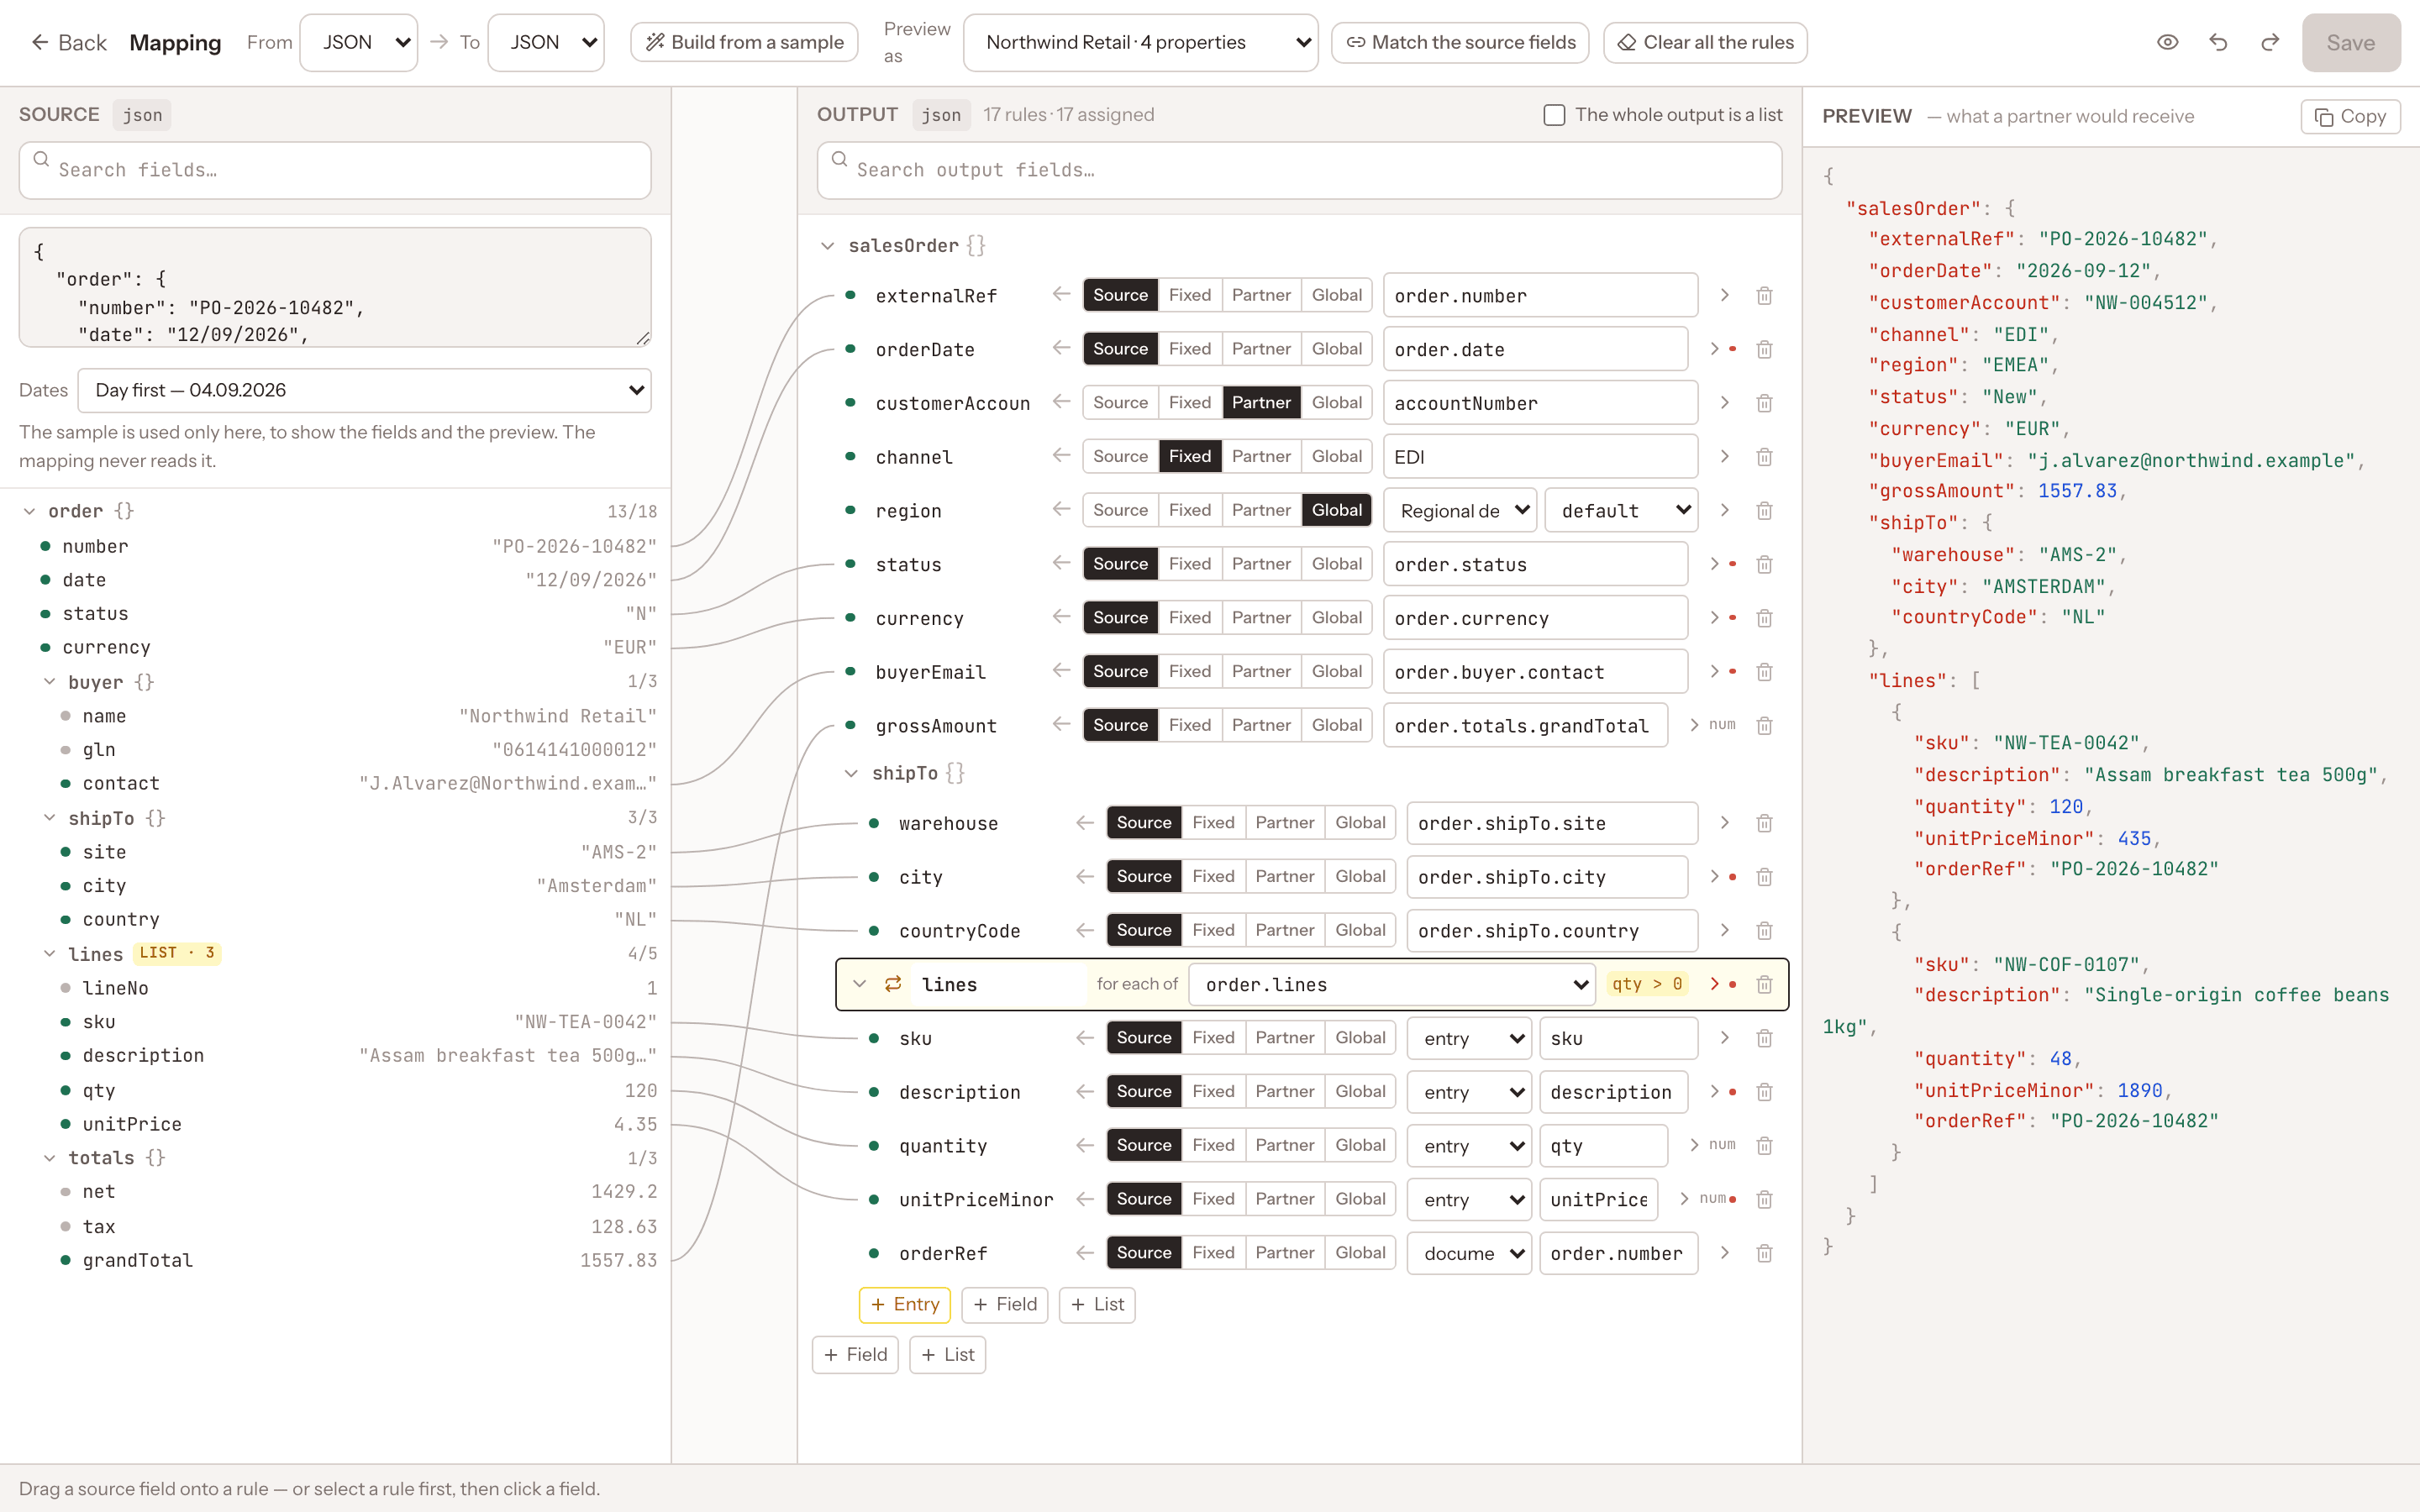Open the To format JSON dropdown
The height and width of the screenshot is (1512, 2420).
pos(546,42)
